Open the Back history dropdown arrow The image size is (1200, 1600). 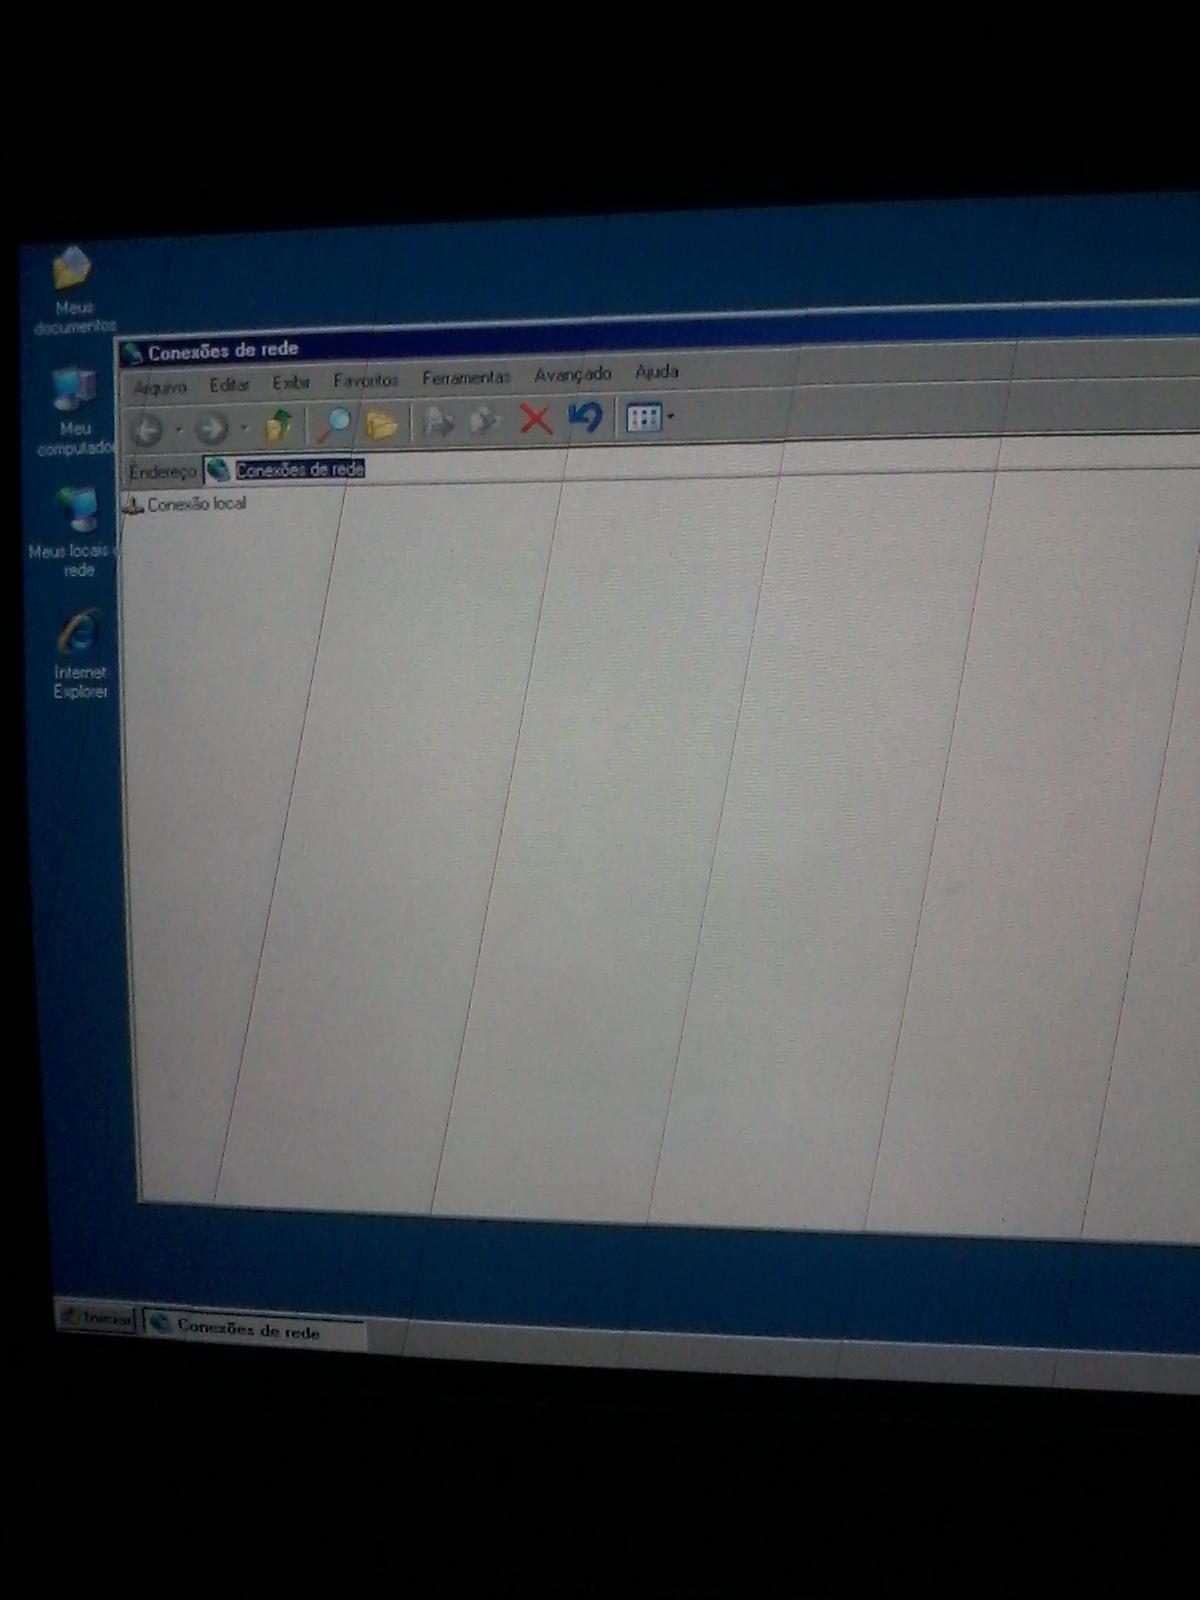coord(178,430)
